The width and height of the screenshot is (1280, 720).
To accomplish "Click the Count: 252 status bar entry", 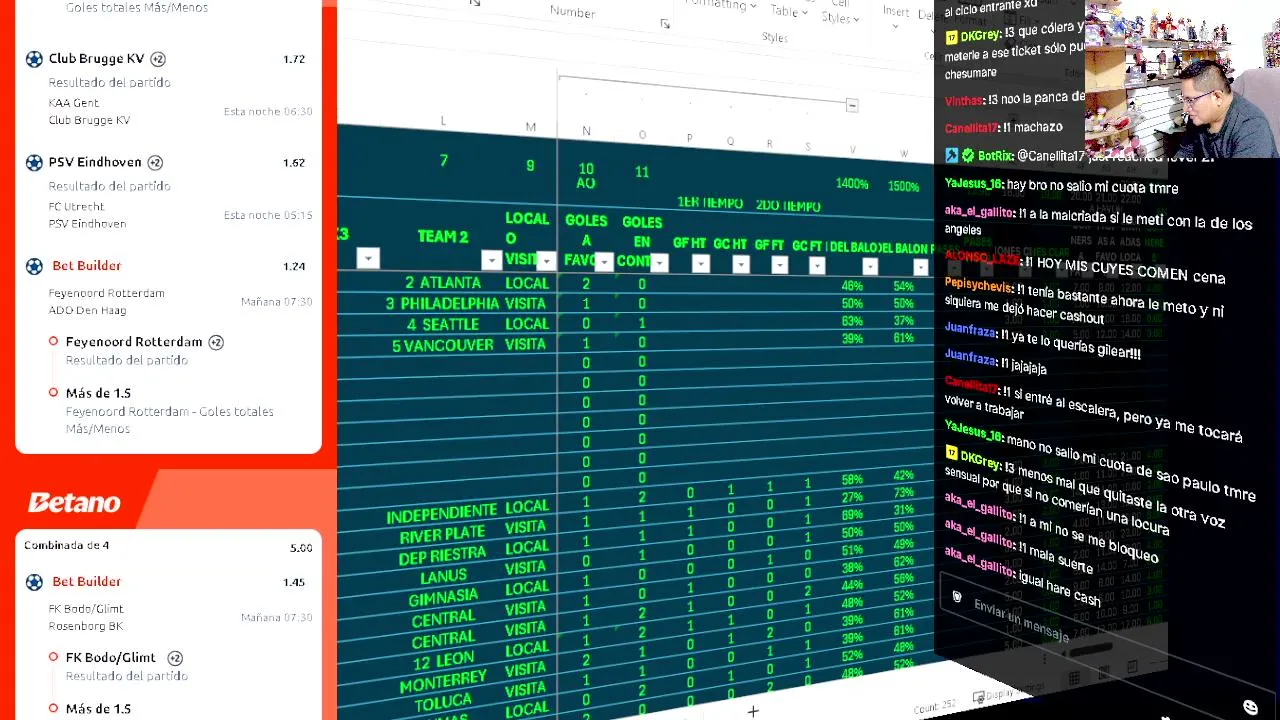I will pyautogui.click(x=934, y=706).
